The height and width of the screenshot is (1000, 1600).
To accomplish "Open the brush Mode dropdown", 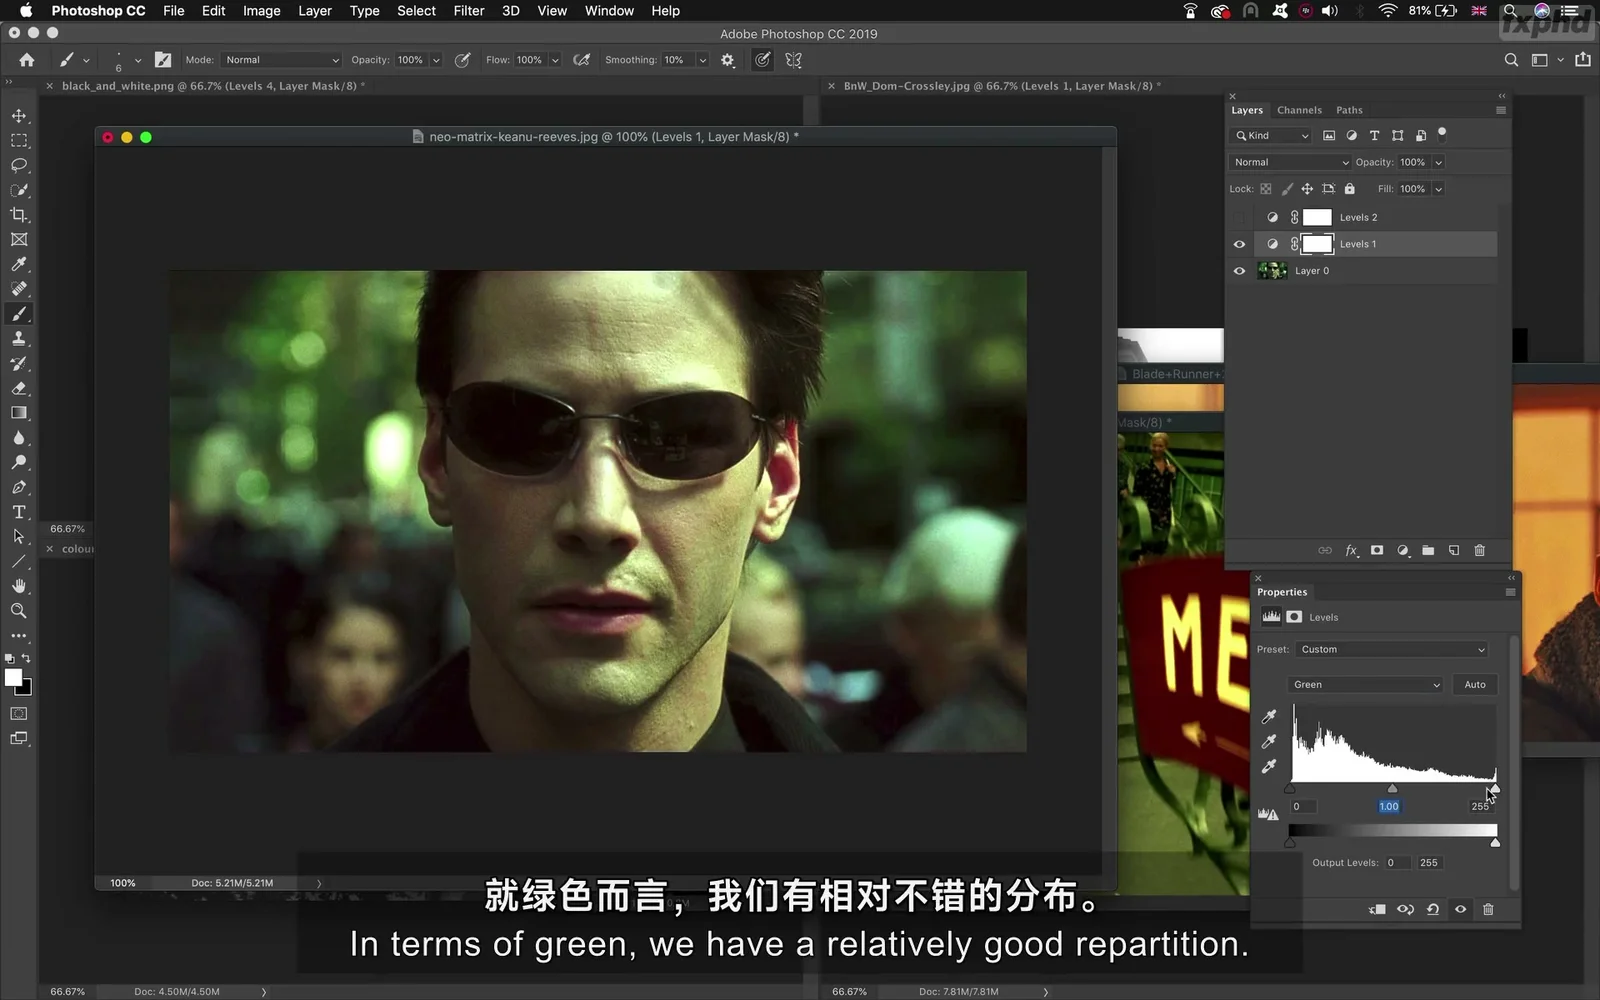I will tap(281, 60).
